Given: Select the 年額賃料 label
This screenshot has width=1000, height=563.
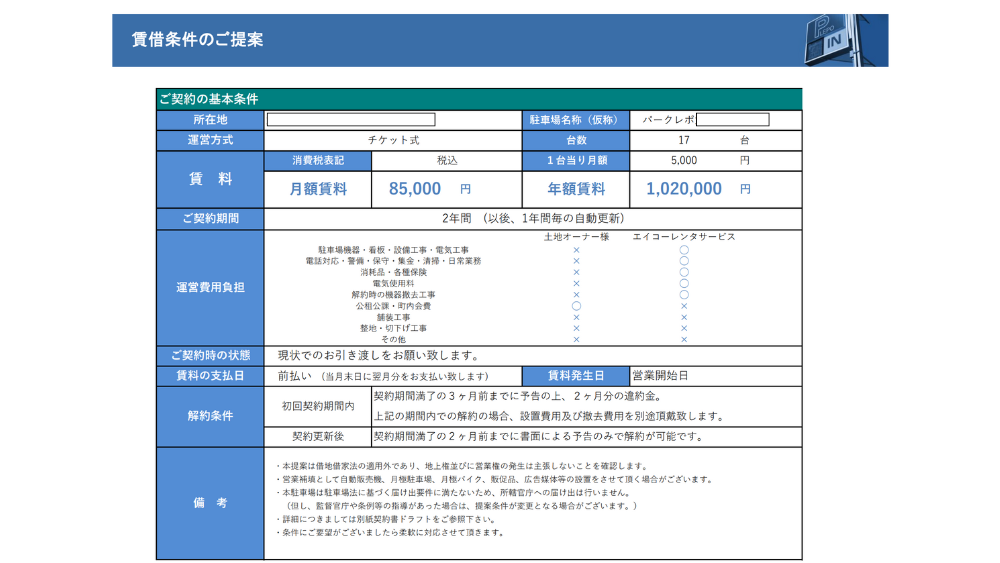Looking at the screenshot, I should 576,189.
